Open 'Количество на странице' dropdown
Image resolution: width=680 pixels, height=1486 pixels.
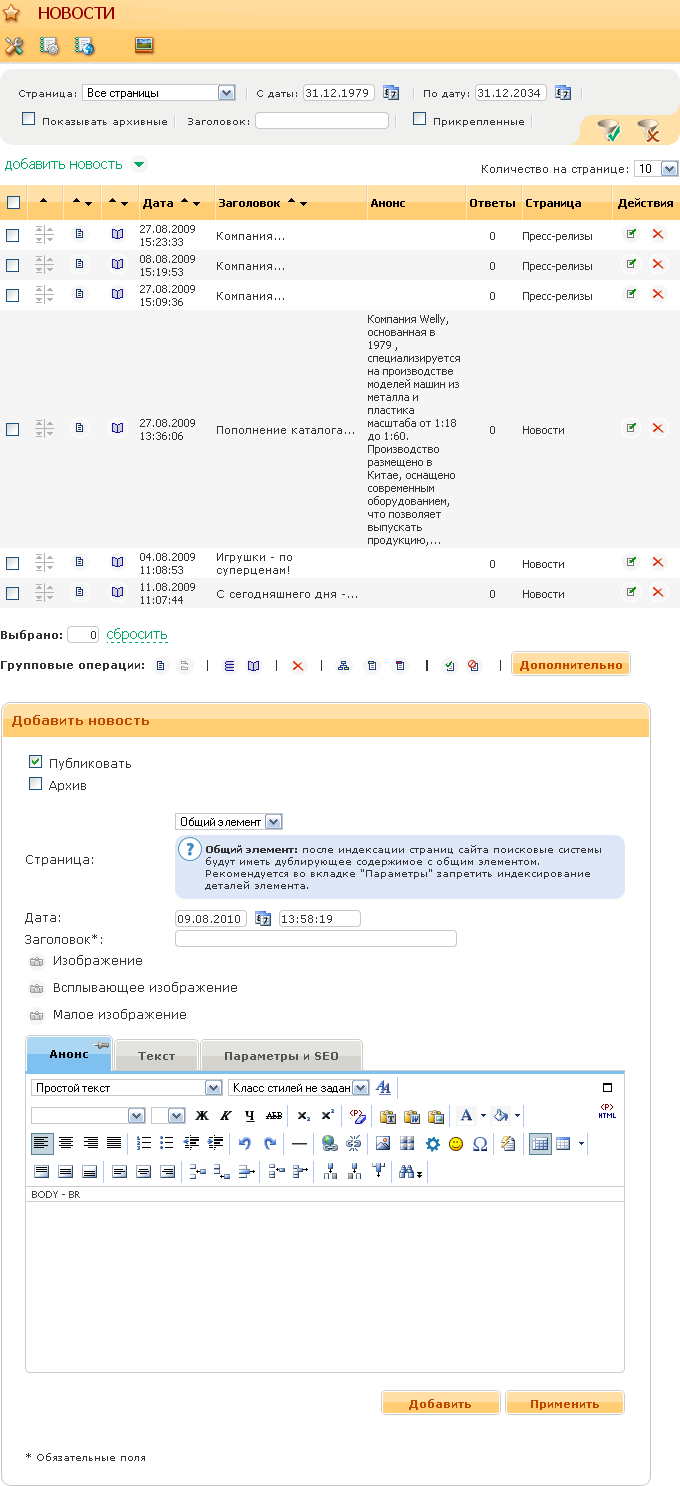657,169
